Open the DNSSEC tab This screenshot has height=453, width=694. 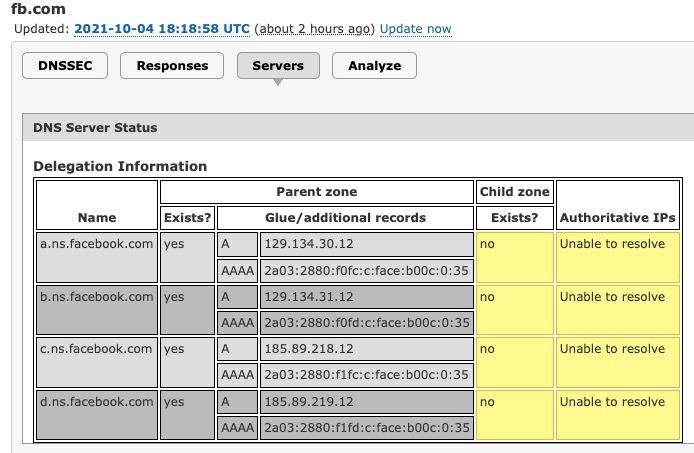65,66
